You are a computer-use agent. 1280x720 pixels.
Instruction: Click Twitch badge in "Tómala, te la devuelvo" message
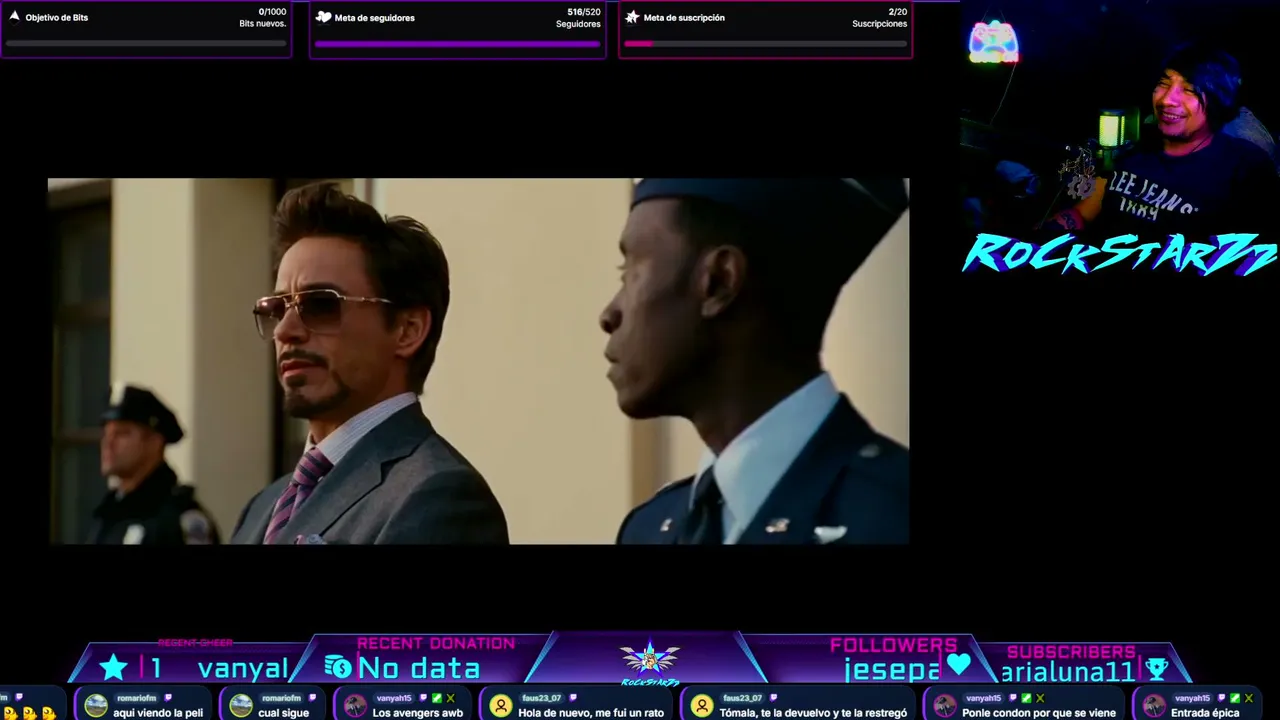(x=772, y=698)
